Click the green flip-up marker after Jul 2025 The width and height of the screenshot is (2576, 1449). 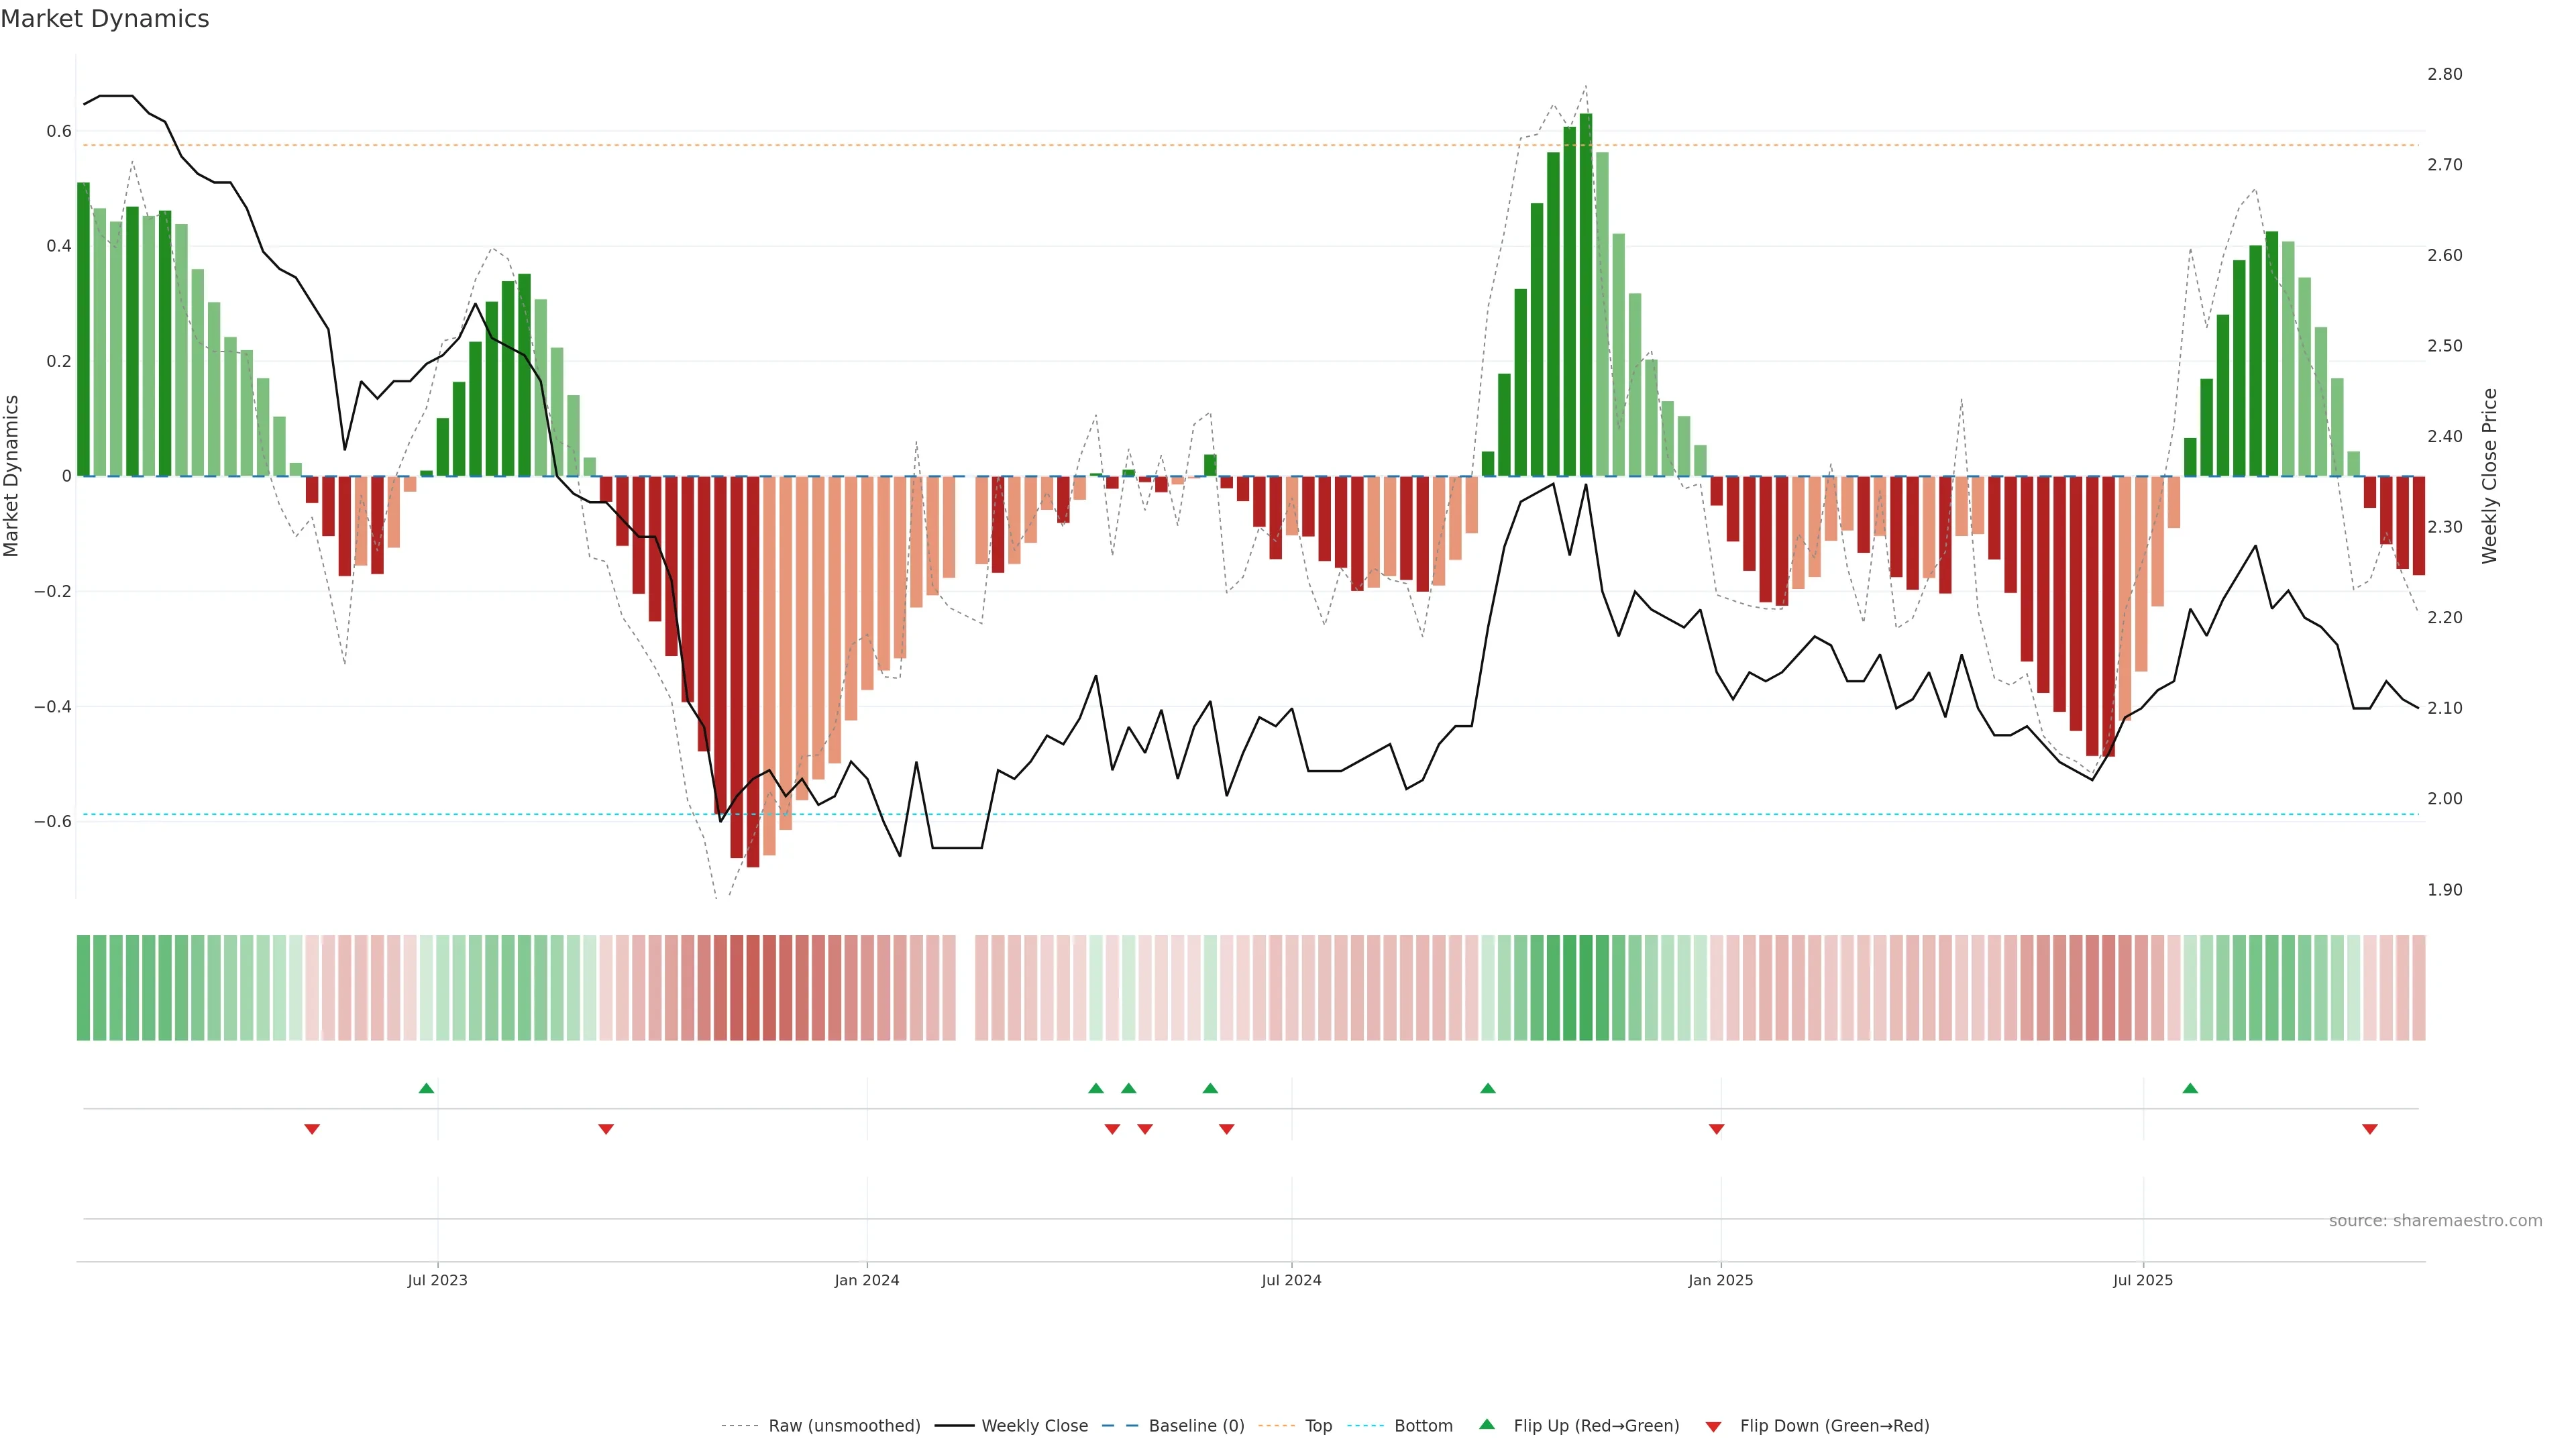(2190, 1088)
